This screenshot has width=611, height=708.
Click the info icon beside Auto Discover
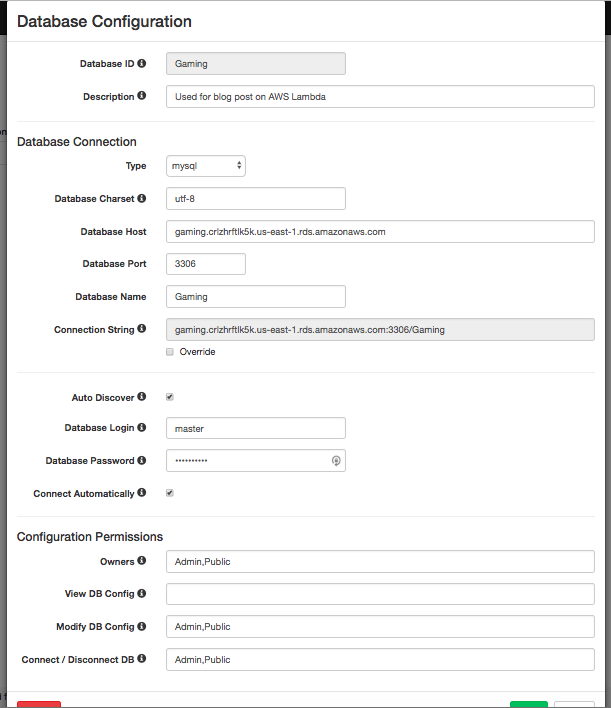tap(141, 396)
